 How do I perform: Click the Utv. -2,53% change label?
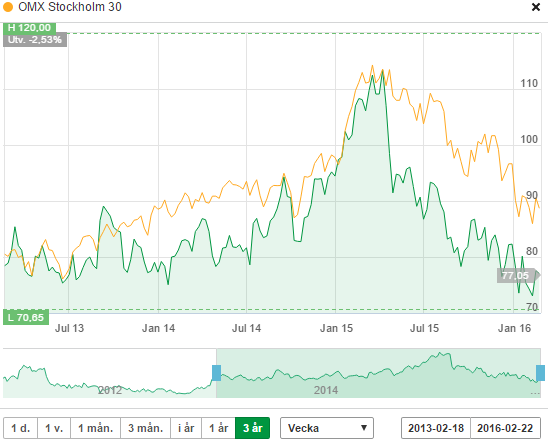pos(35,40)
